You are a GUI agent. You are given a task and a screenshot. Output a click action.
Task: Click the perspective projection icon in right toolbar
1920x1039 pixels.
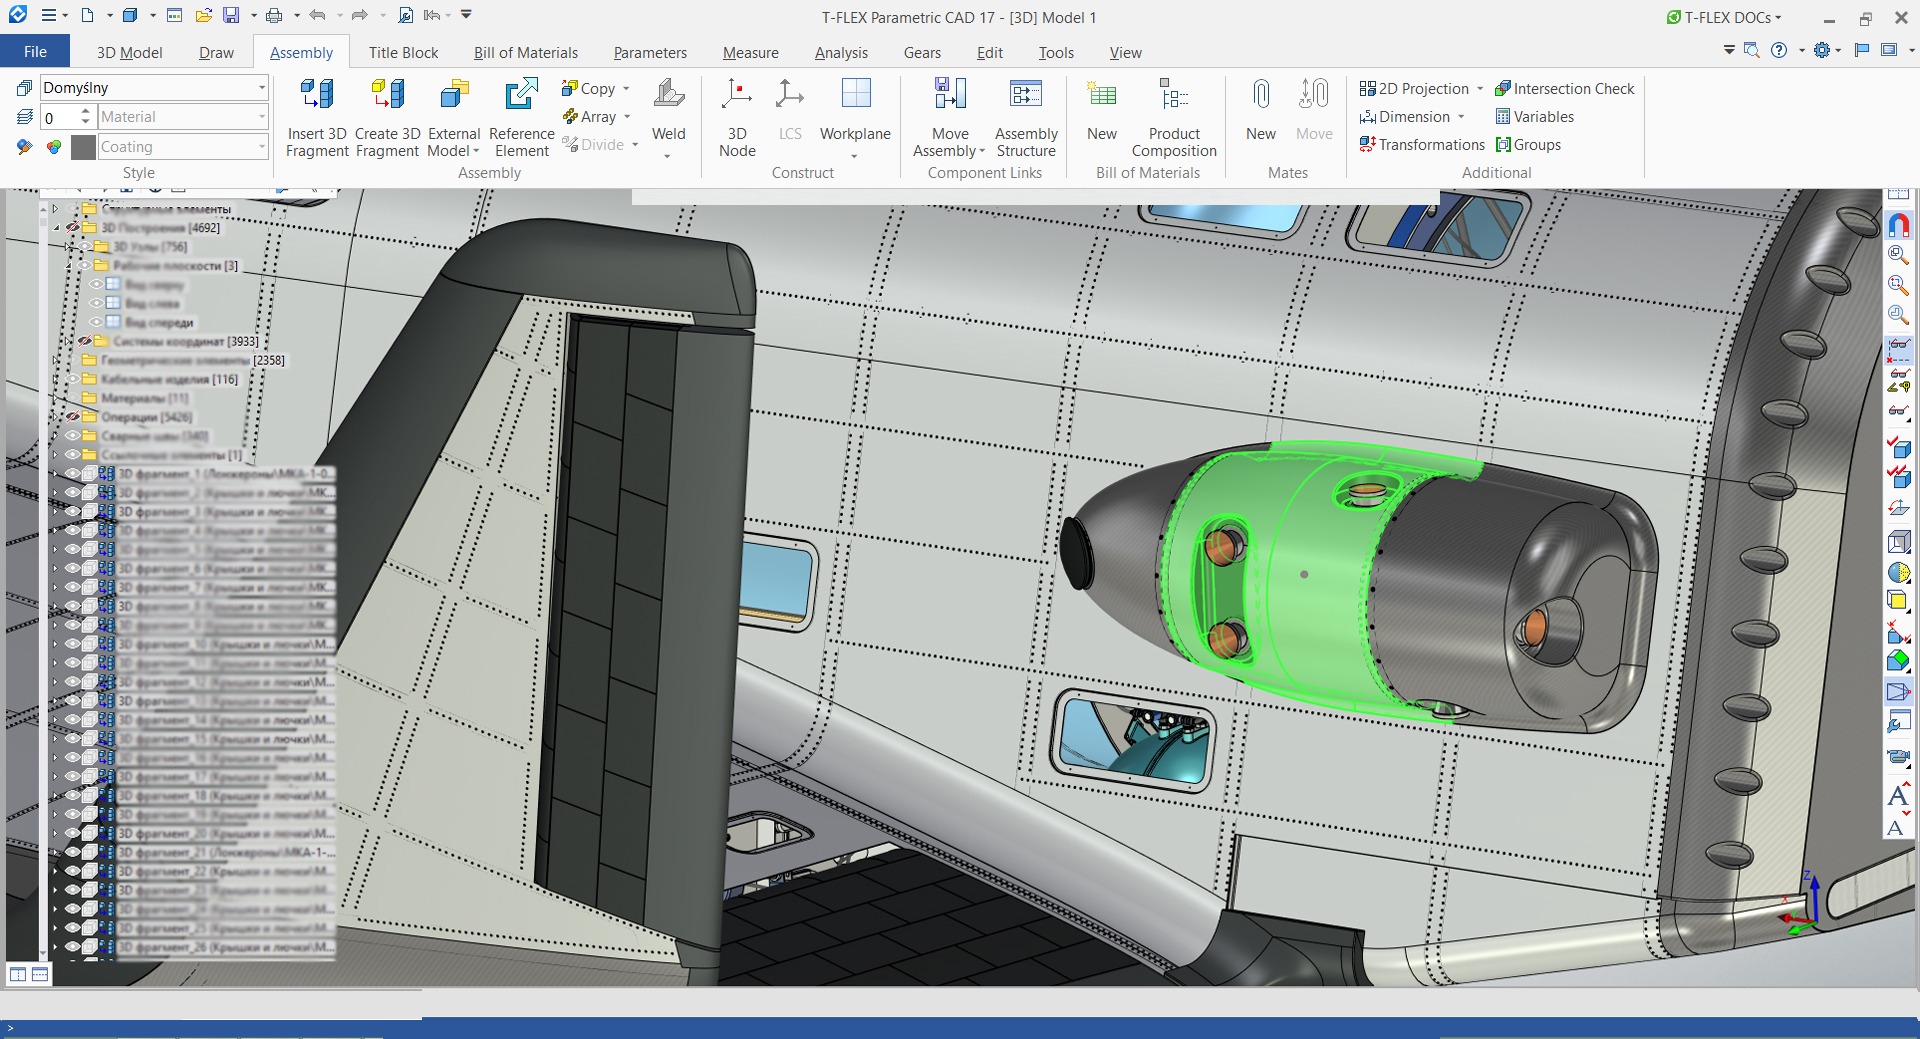pos(1898,692)
